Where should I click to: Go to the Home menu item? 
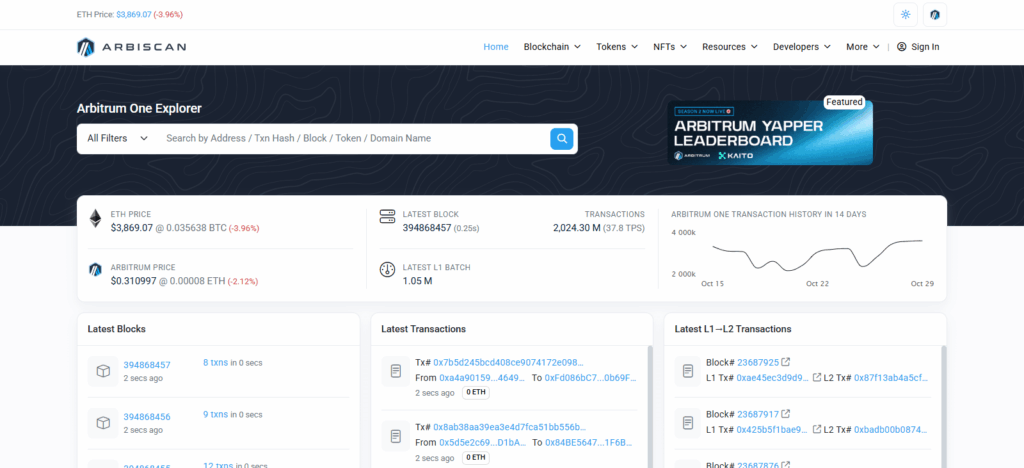tap(496, 47)
